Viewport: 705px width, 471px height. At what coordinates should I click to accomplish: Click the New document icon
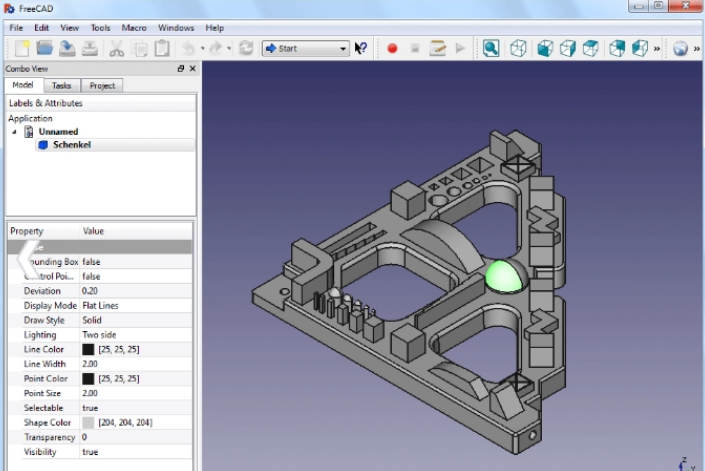click(x=22, y=48)
